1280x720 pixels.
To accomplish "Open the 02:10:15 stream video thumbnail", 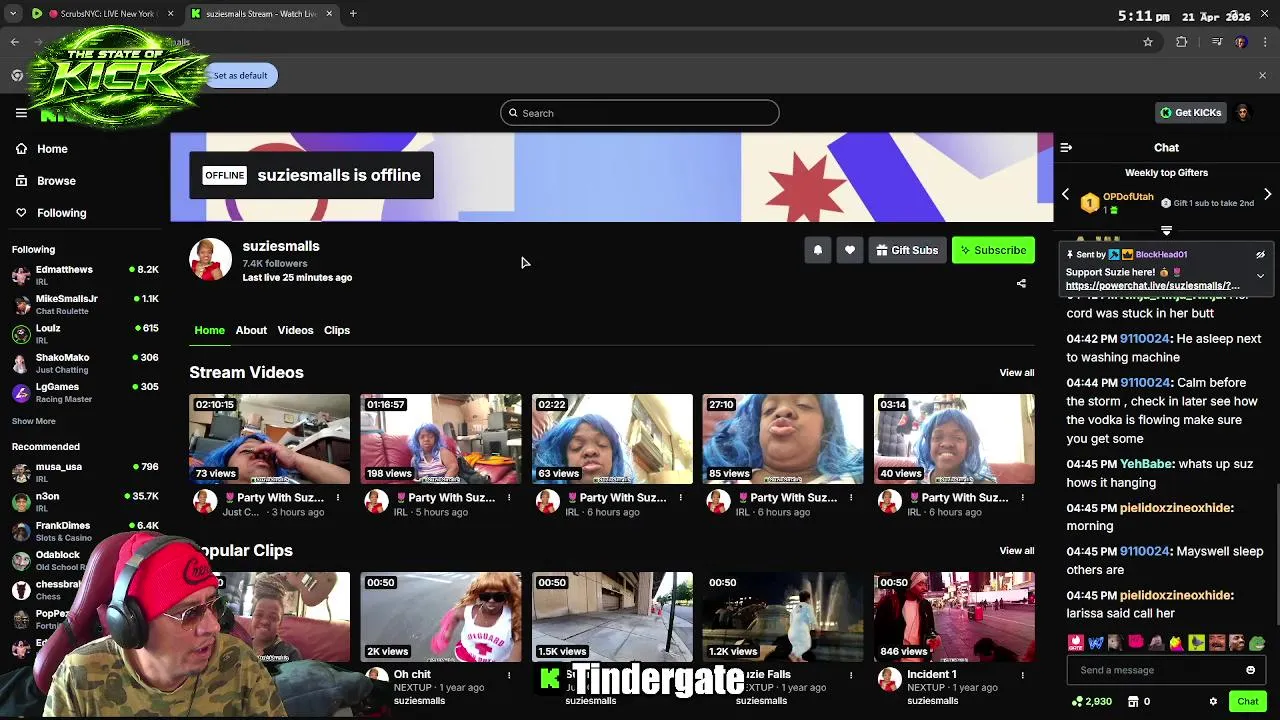I will point(270,439).
